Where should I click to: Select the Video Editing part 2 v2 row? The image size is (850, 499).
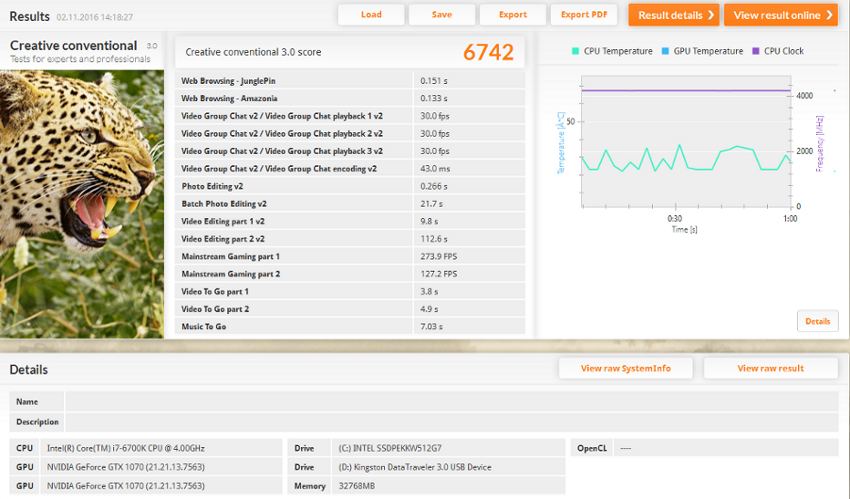[350, 238]
